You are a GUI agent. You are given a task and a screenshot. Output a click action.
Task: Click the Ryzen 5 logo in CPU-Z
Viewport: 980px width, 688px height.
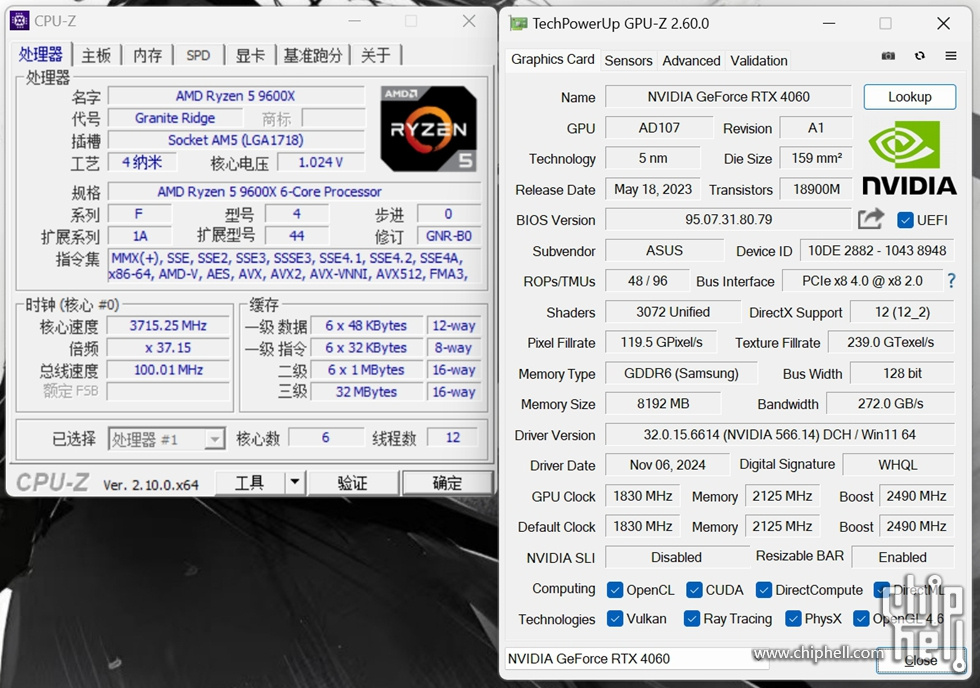429,129
